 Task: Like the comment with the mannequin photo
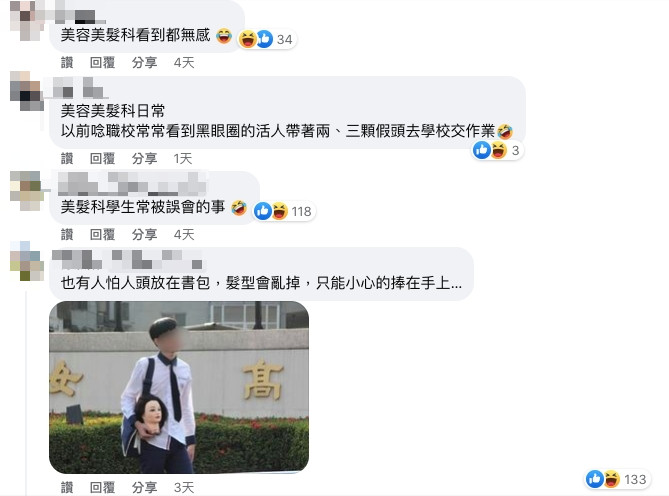pos(67,487)
